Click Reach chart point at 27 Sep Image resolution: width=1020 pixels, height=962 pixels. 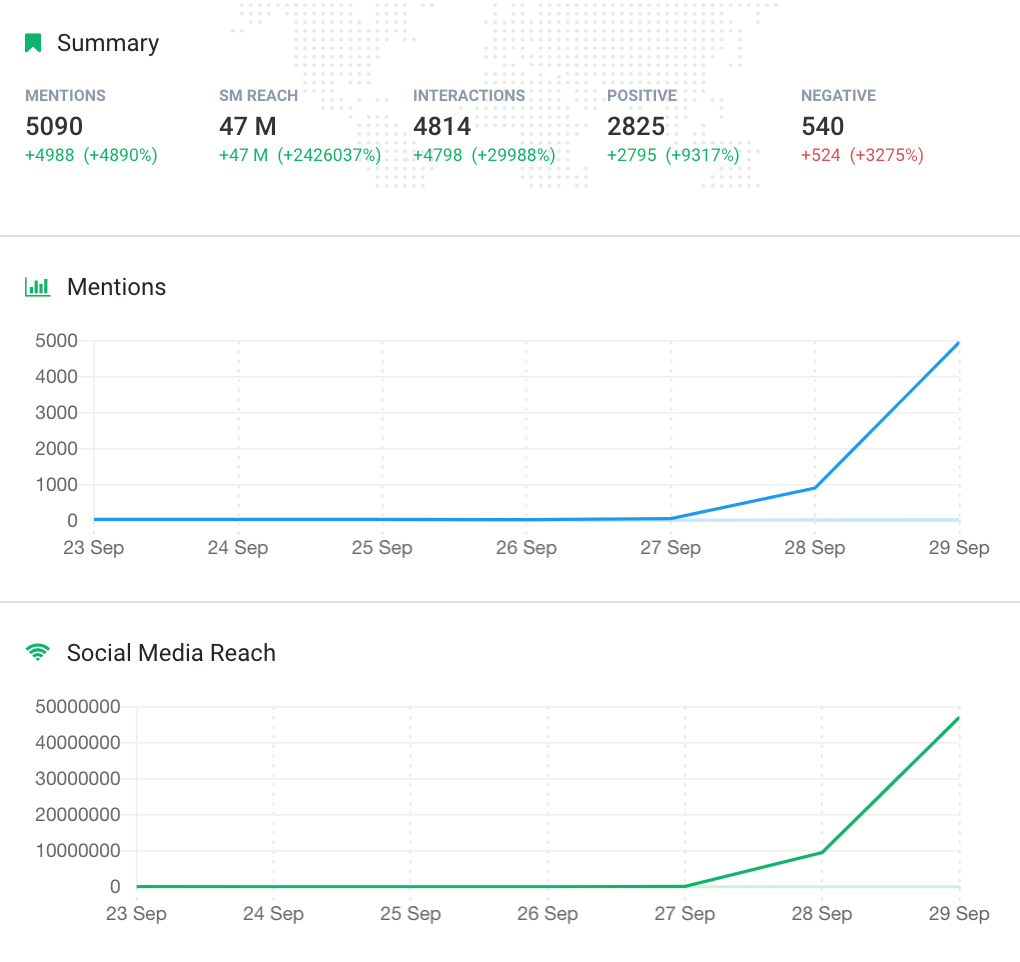685,886
